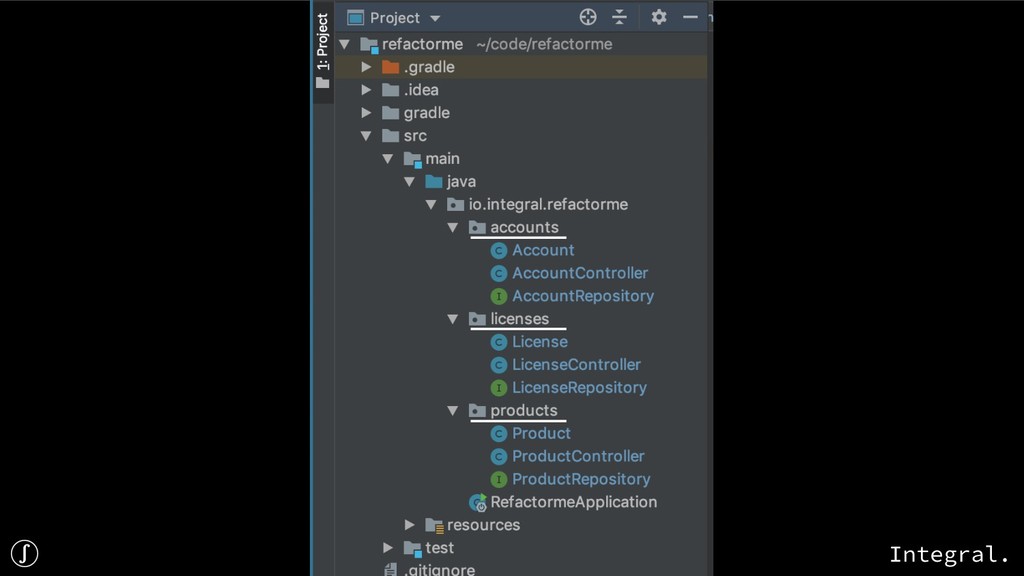Click the interface icon beside AccountRepository

499,296
